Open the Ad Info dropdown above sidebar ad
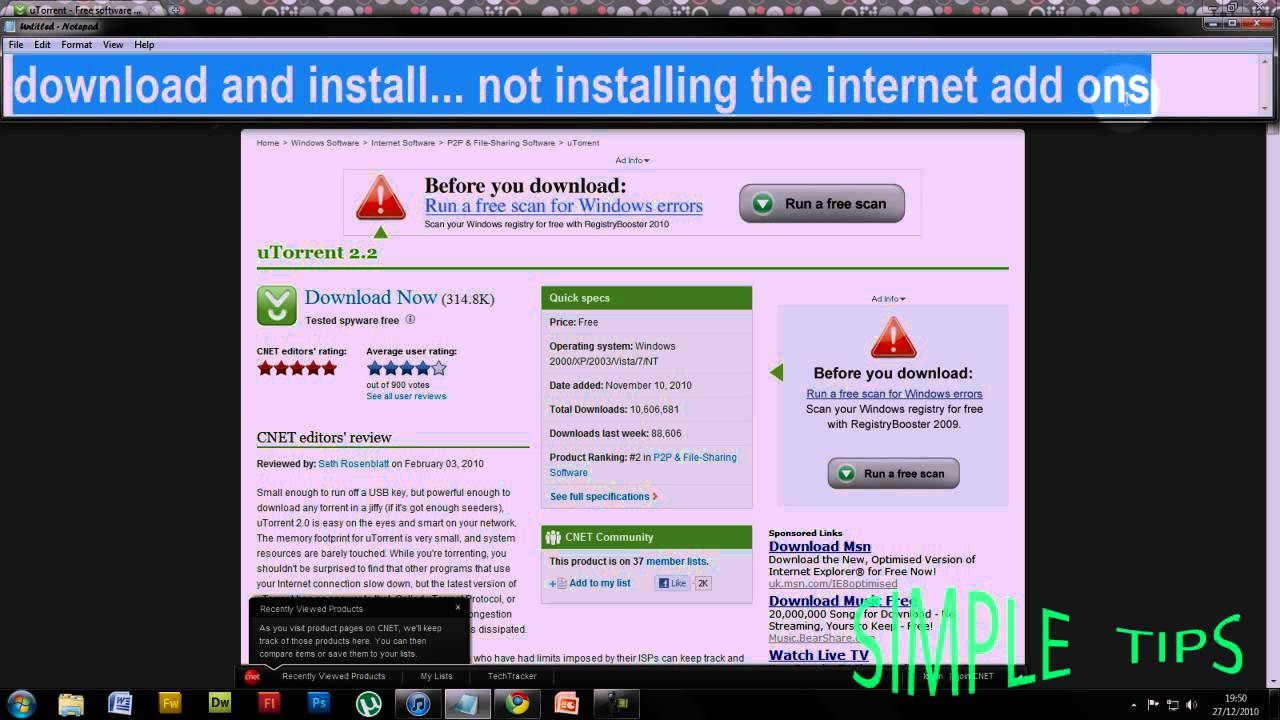1280x720 pixels. pyautogui.click(x=888, y=298)
